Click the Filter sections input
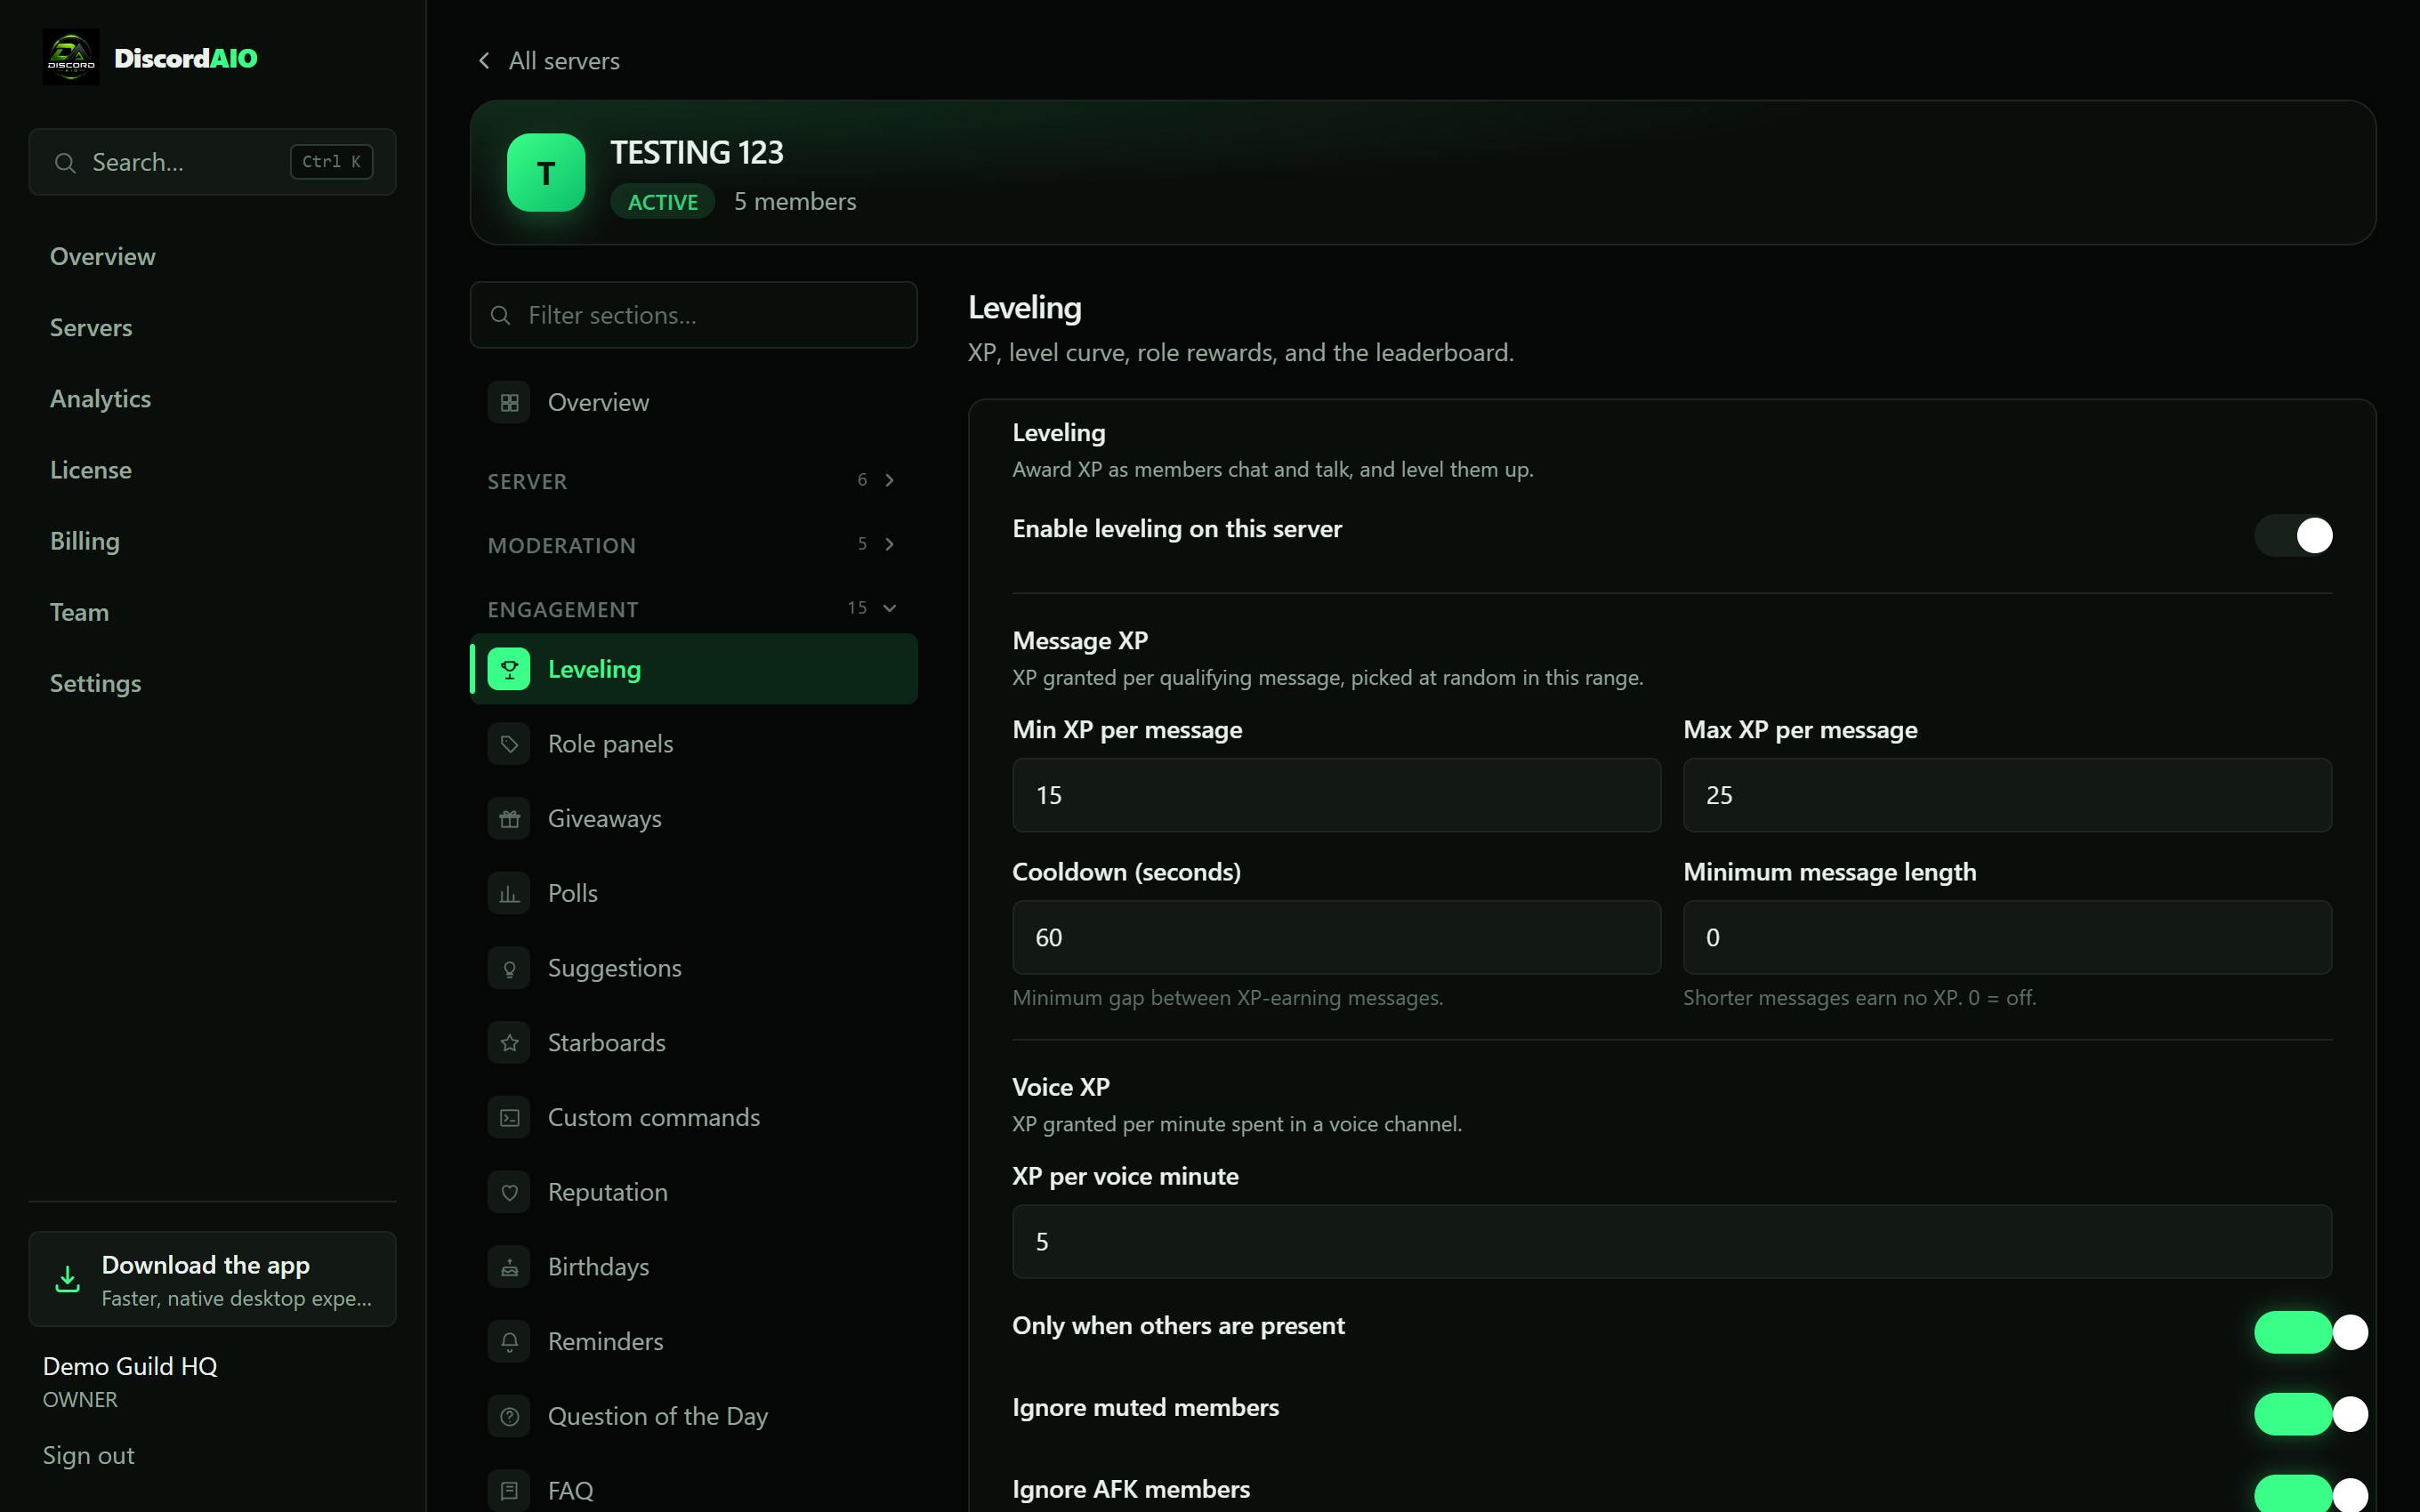The image size is (2420, 1512). coord(693,315)
